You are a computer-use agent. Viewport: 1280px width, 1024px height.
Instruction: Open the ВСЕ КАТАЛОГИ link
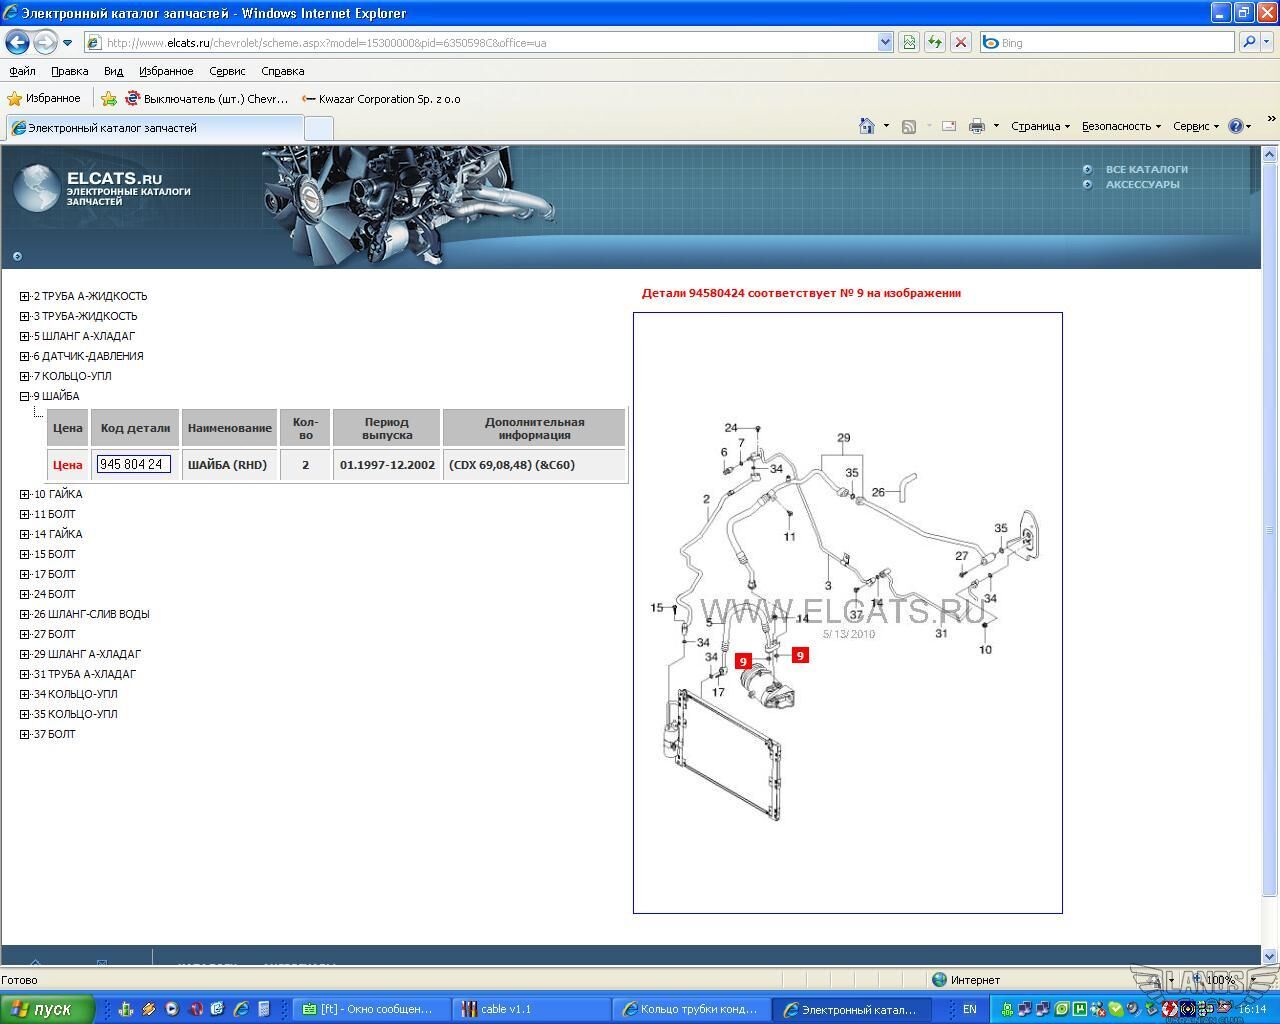pos(1146,169)
